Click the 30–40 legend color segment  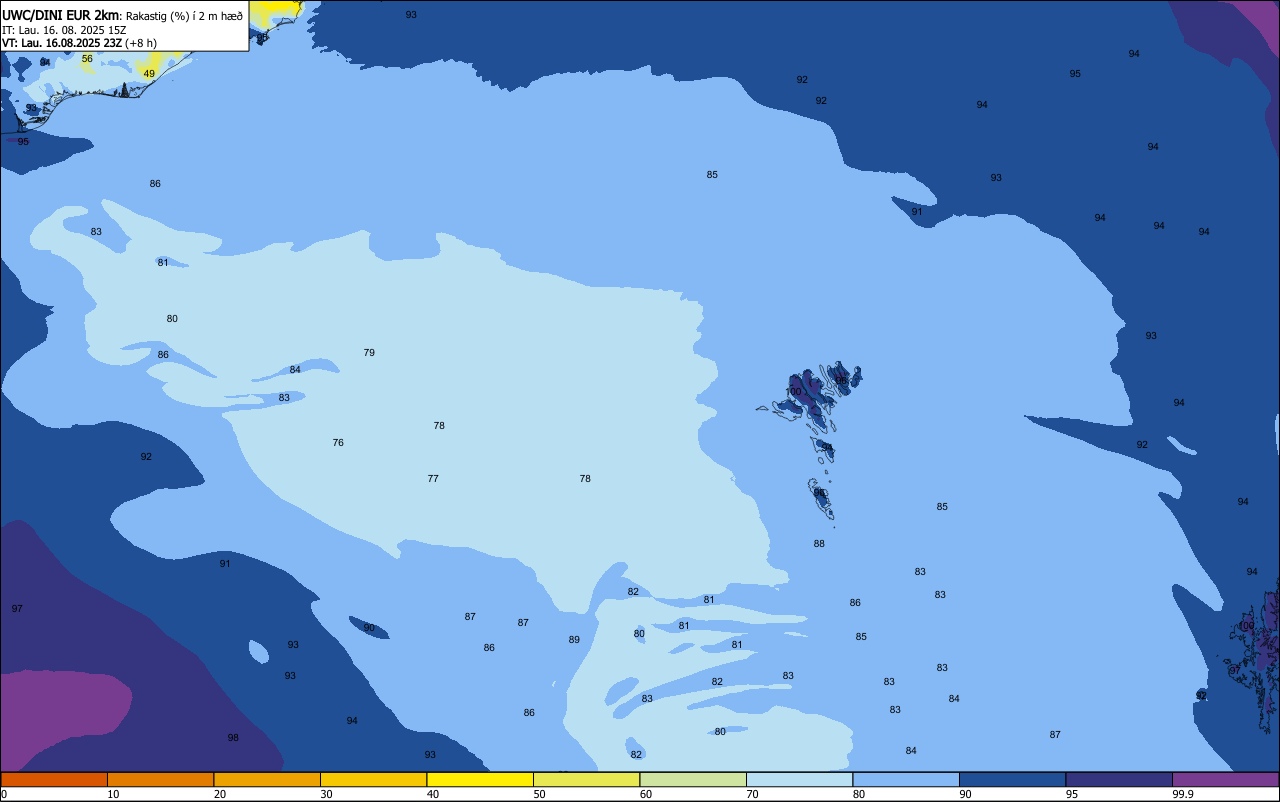(x=373, y=779)
